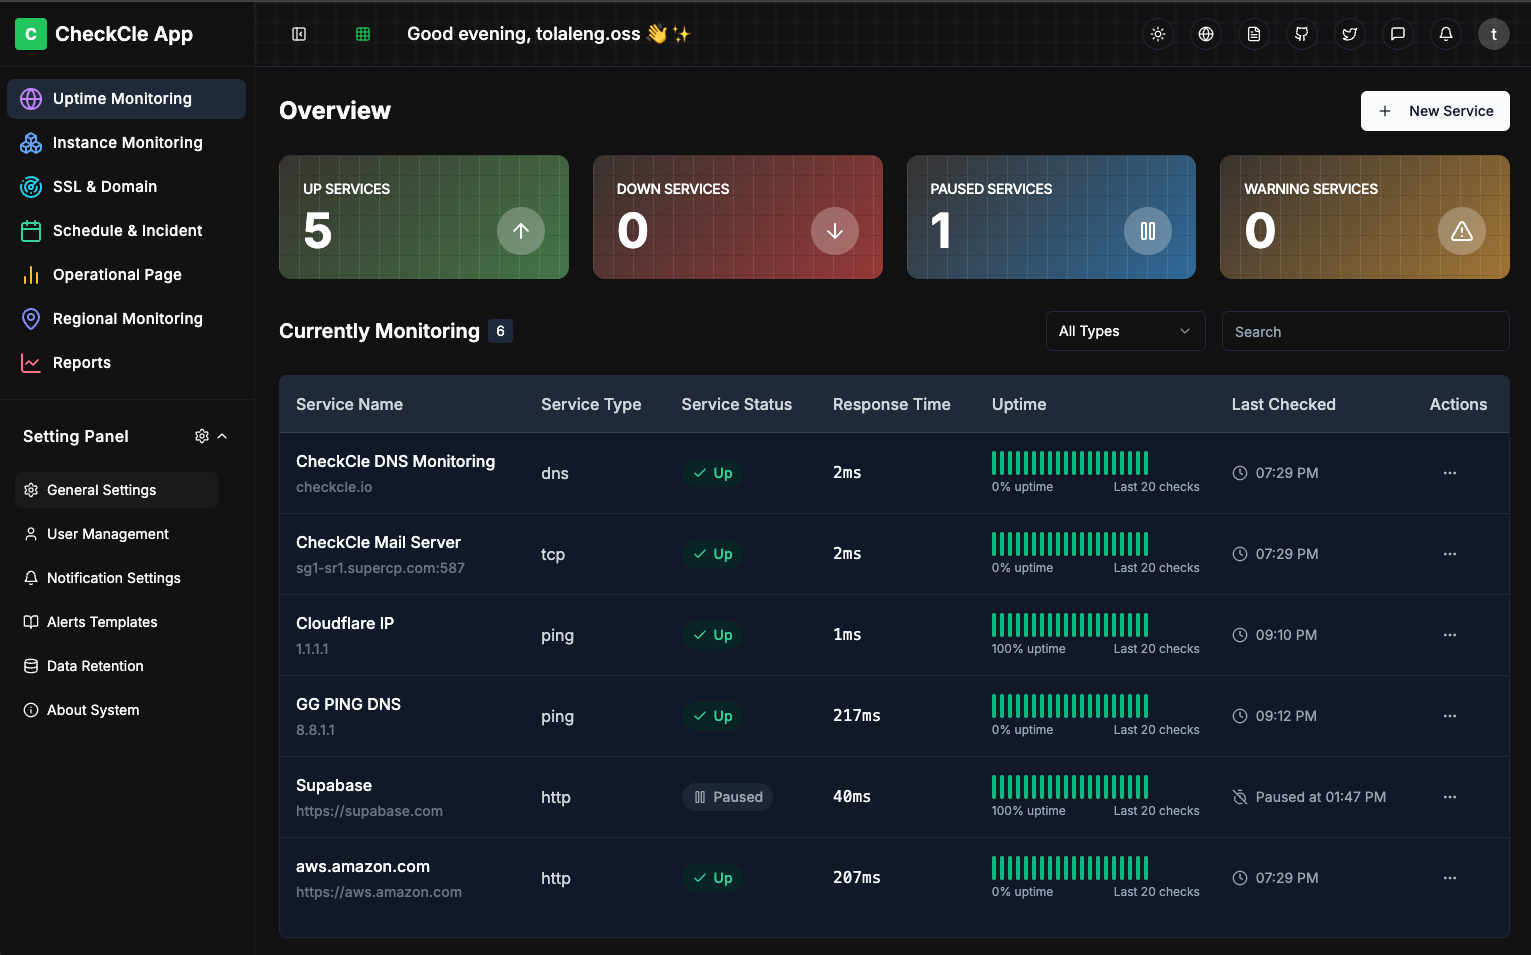Open the Twitter icon in the header
The image size is (1531, 955).
1349,33
